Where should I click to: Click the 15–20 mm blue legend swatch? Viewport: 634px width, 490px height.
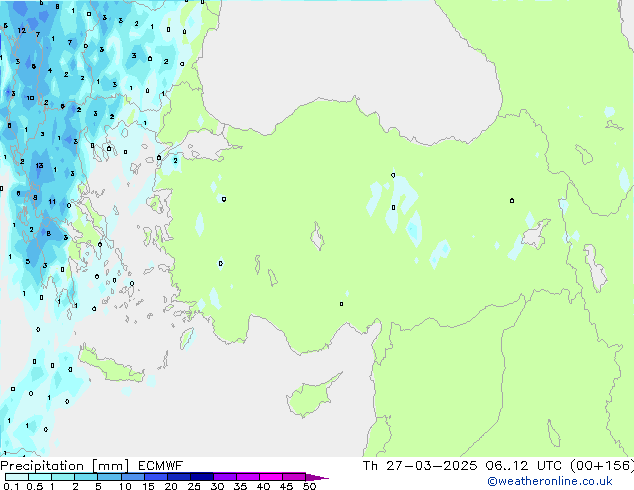(156, 477)
